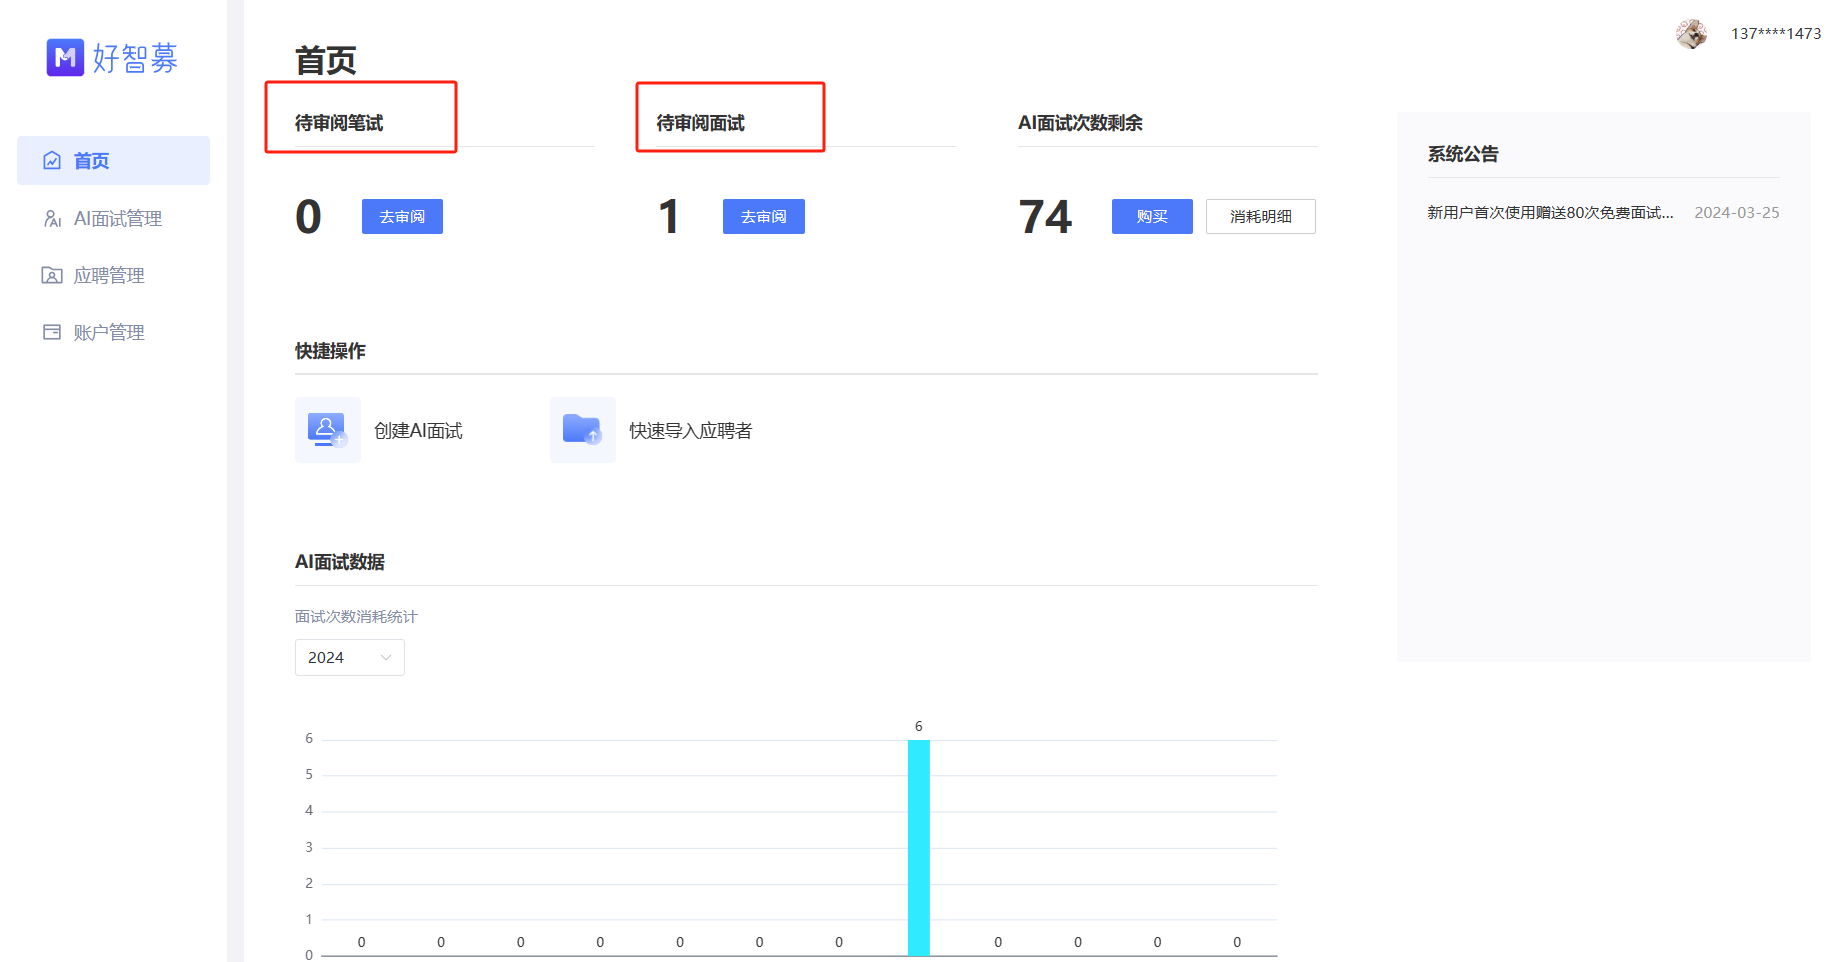Screen dimensions: 1845x962
Task: Expand year selector using chevron arrow
Action: coord(386,658)
